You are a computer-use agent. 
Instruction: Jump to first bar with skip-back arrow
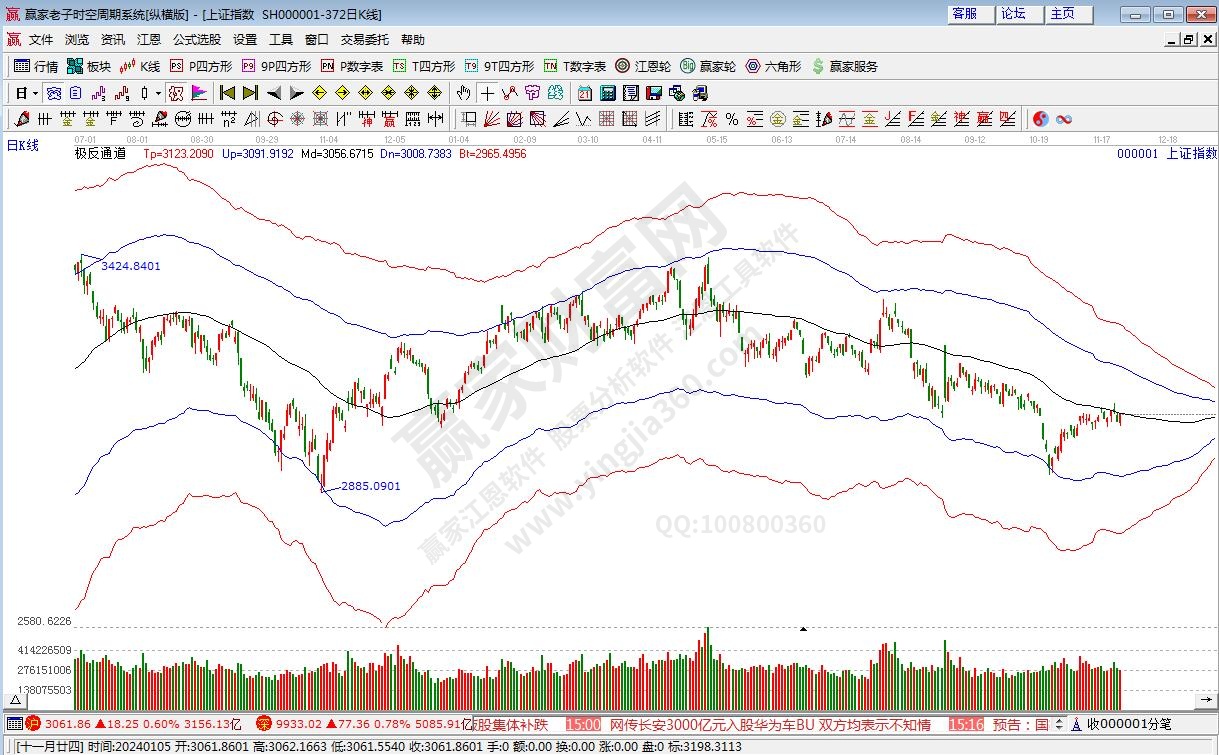pyautogui.click(x=227, y=93)
